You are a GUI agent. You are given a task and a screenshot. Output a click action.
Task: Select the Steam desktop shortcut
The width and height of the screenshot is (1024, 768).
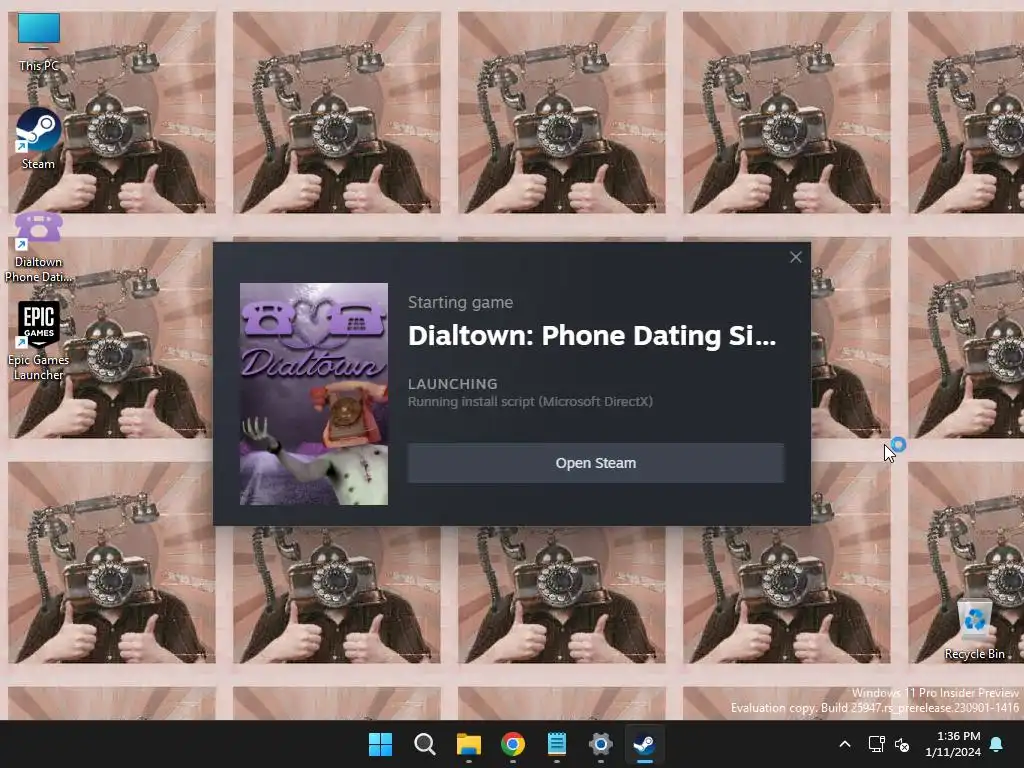tap(39, 139)
